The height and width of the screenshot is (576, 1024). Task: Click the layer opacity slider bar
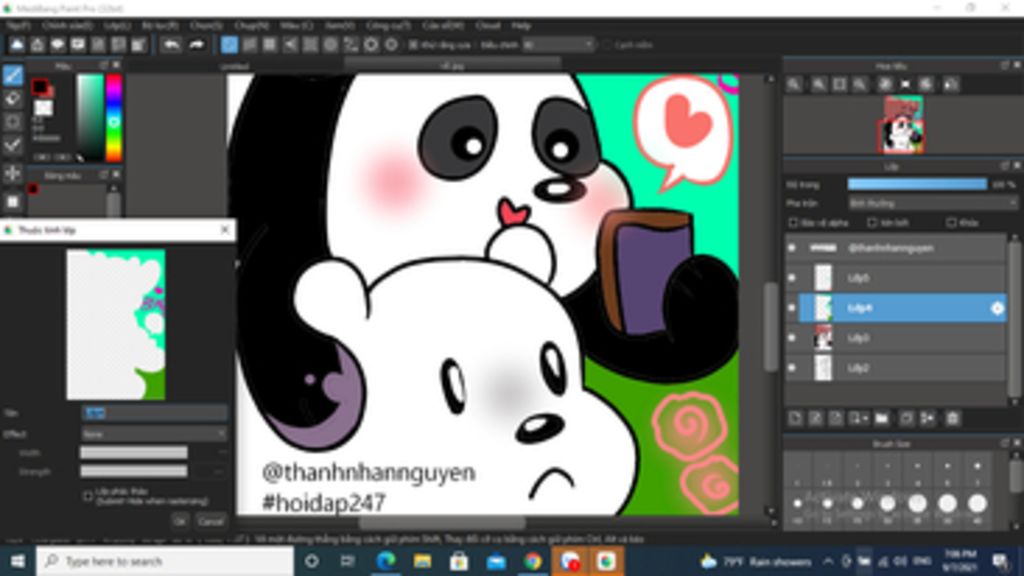(917, 184)
